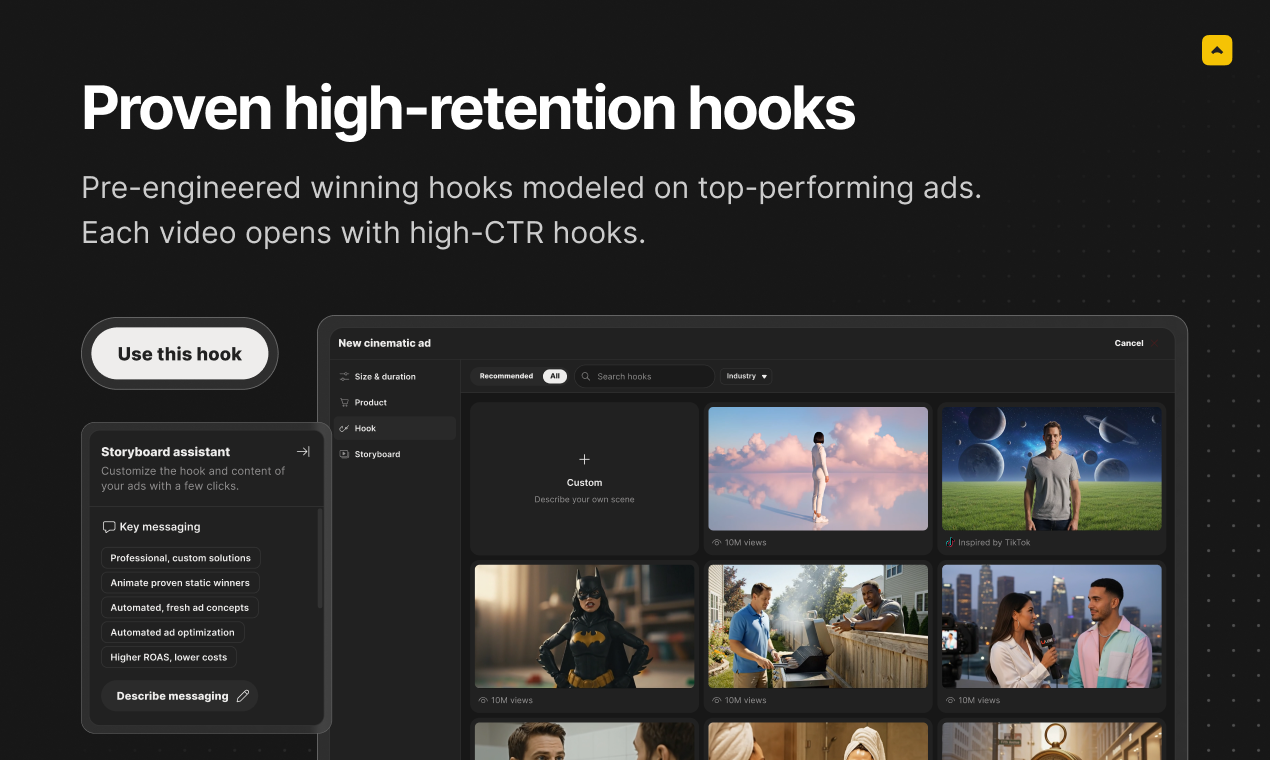The height and width of the screenshot is (760, 1270).
Task: Open the Product step
Action: (394, 403)
